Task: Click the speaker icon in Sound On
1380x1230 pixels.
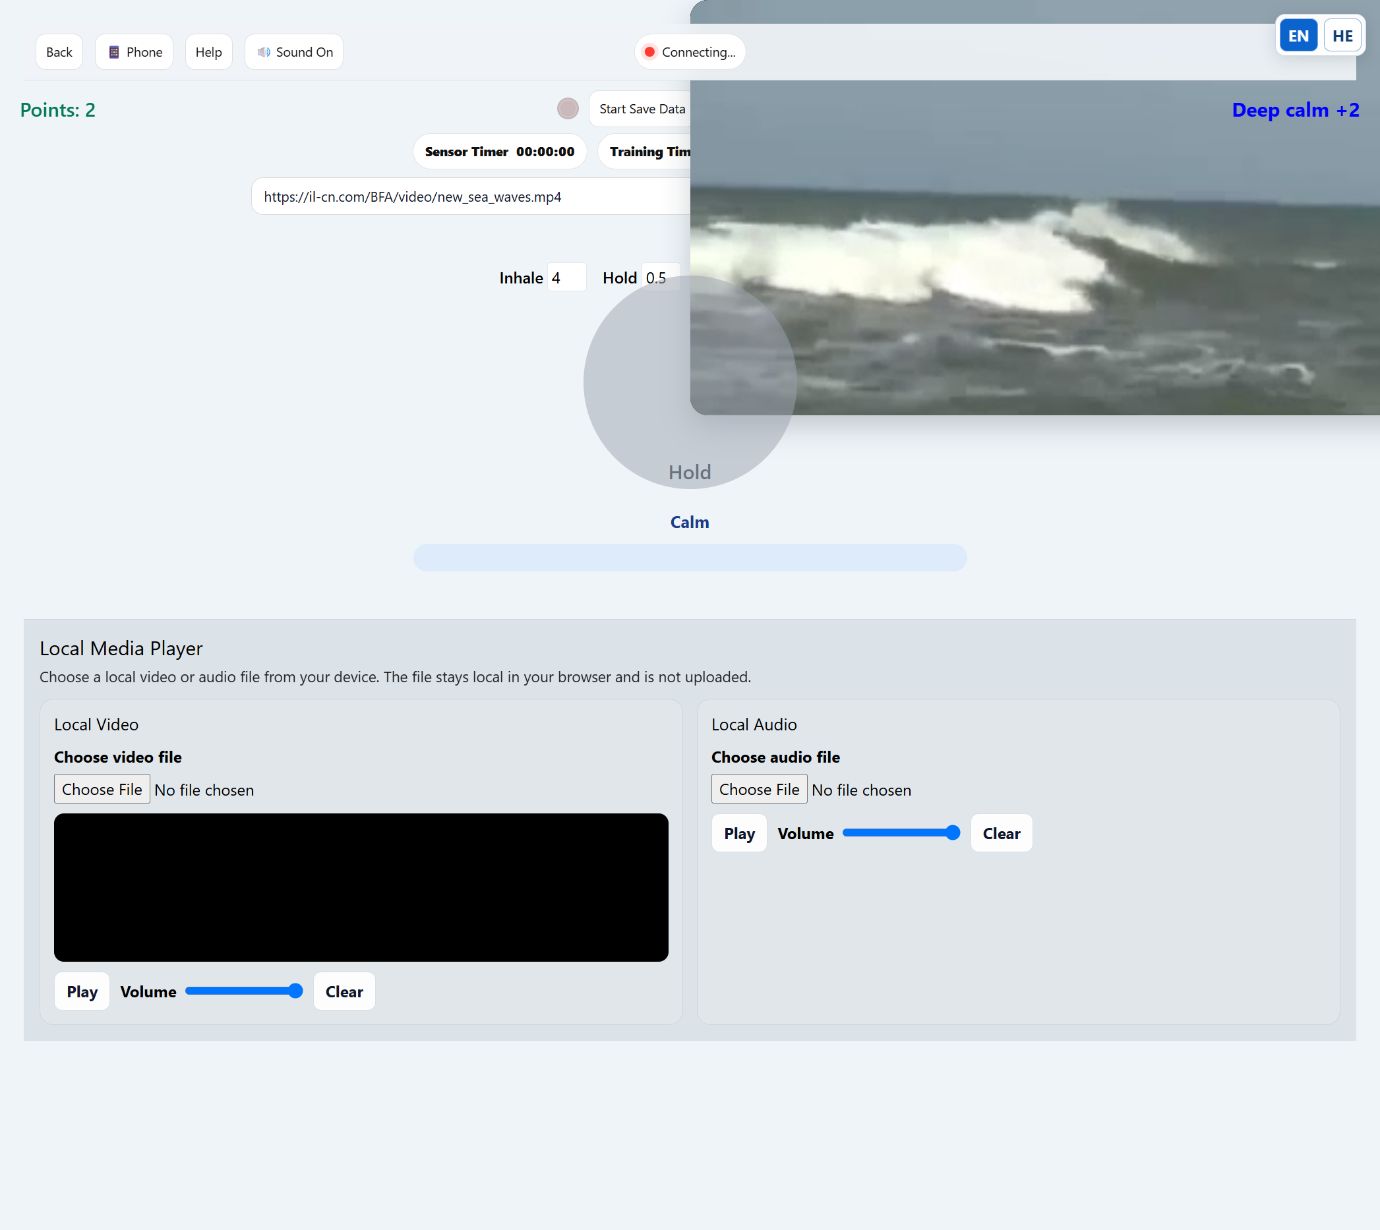Action: (264, 52)
